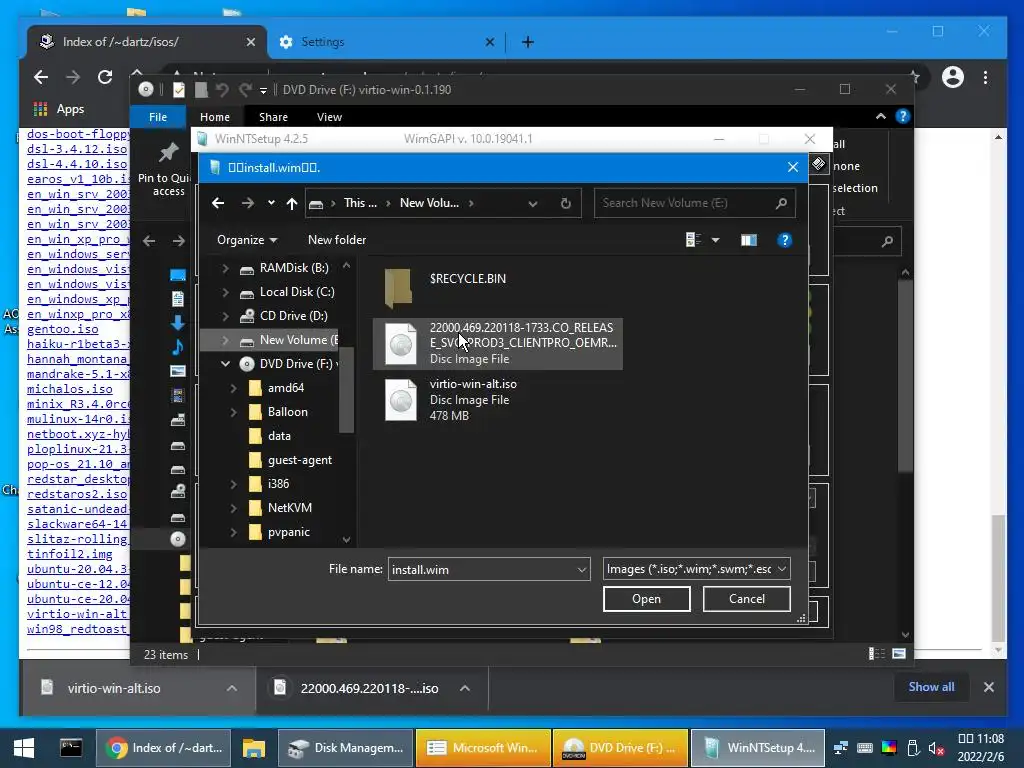Open the michalos.iso link
Image resolution: width=1024 pixels, height=768 pixels.
point(69,389)
